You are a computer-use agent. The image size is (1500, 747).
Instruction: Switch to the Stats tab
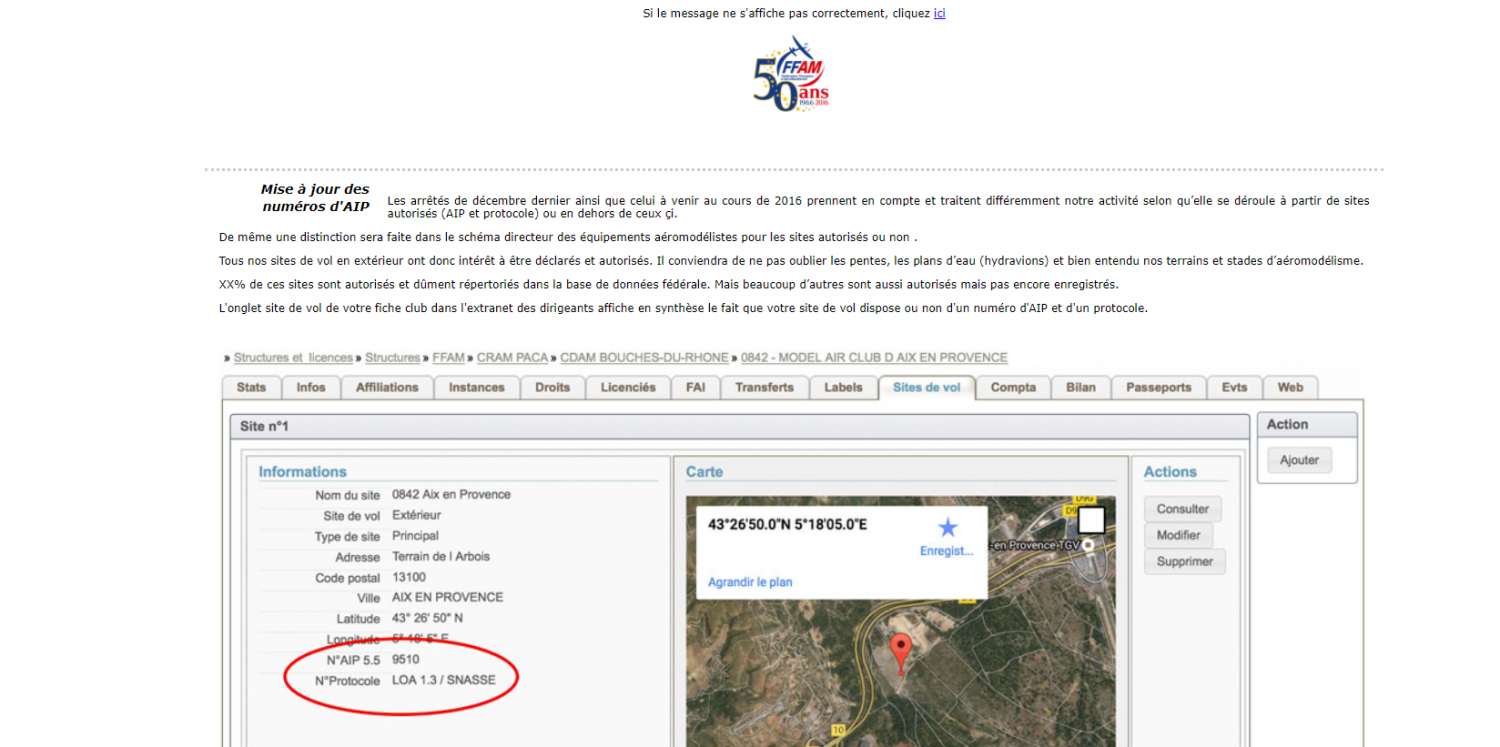point(251,387)
